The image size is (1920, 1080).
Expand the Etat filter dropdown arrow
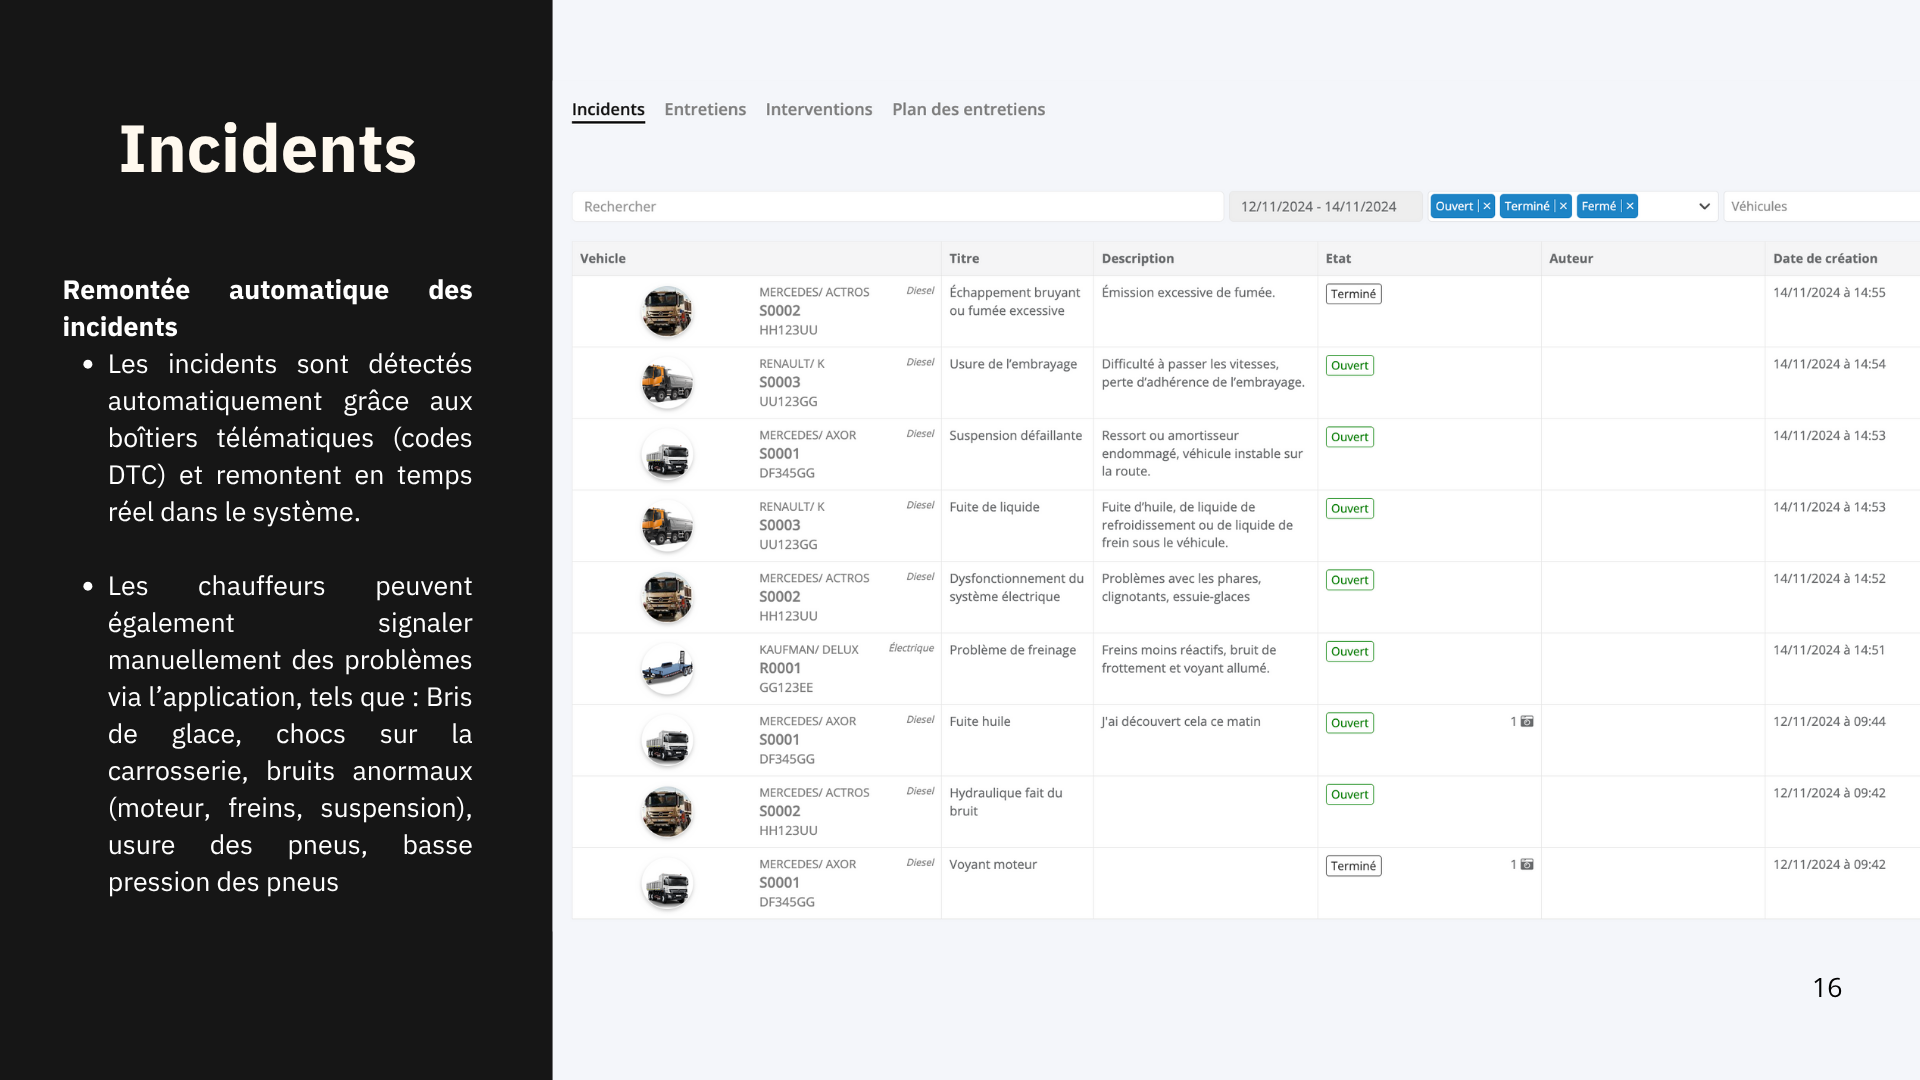[1704, 206]
